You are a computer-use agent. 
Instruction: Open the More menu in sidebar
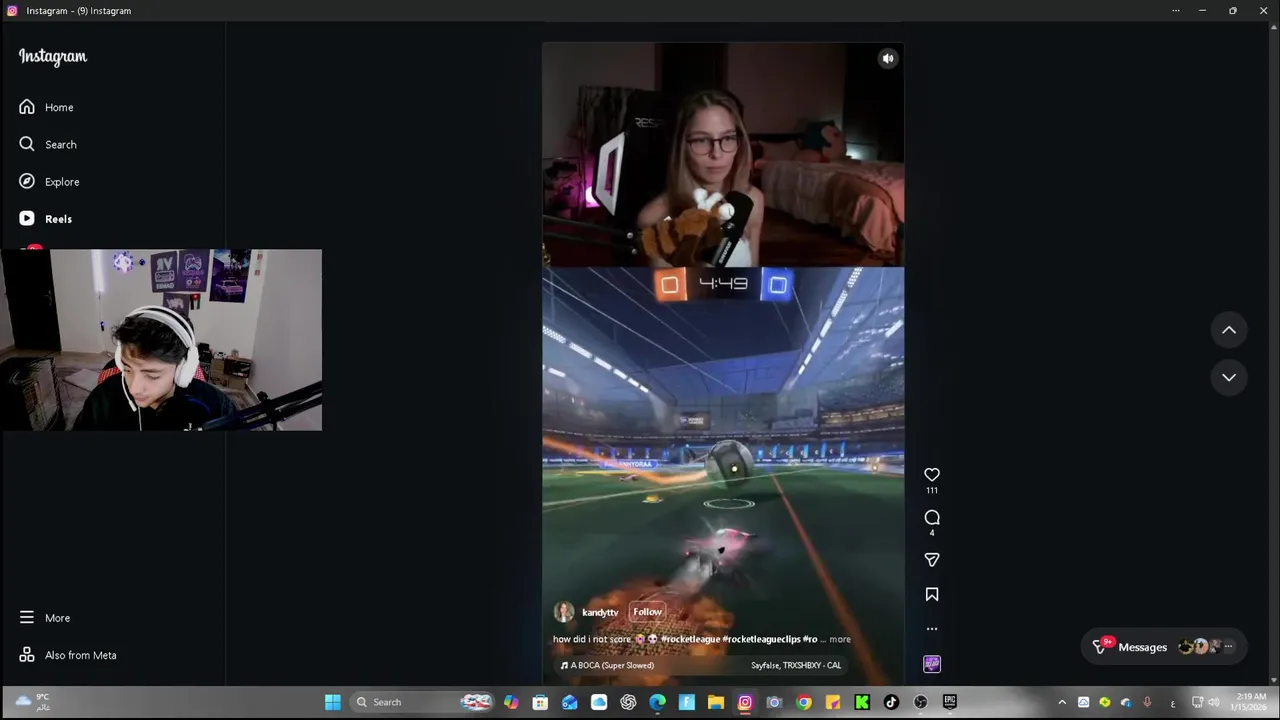pos(44,618)
